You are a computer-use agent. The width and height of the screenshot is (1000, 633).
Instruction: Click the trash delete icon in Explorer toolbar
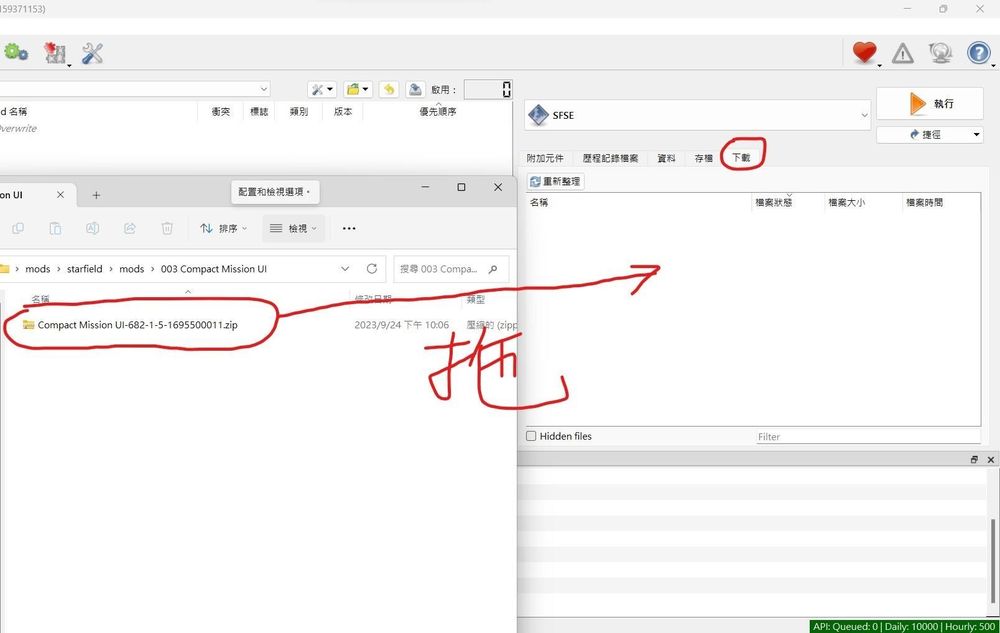click(x=167, y=228)
